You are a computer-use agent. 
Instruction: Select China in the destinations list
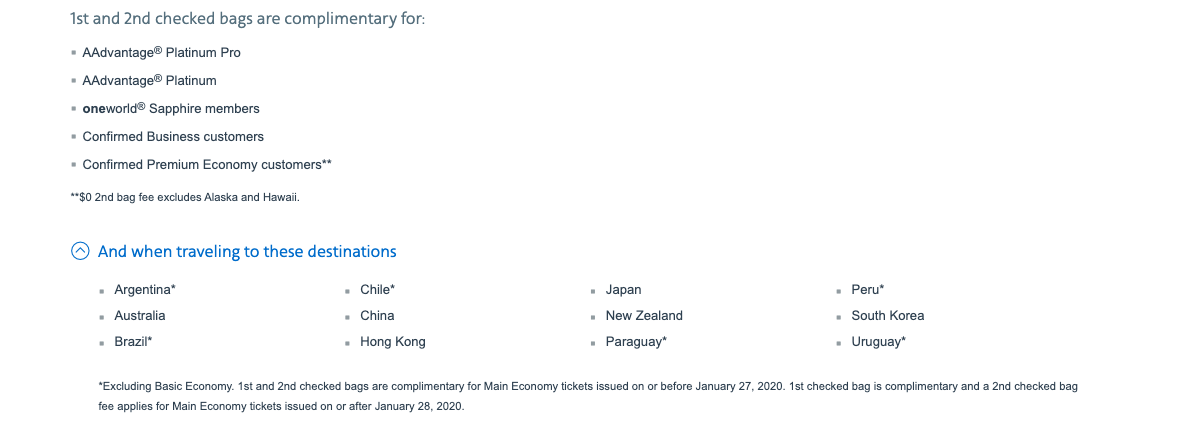point(377,315)
